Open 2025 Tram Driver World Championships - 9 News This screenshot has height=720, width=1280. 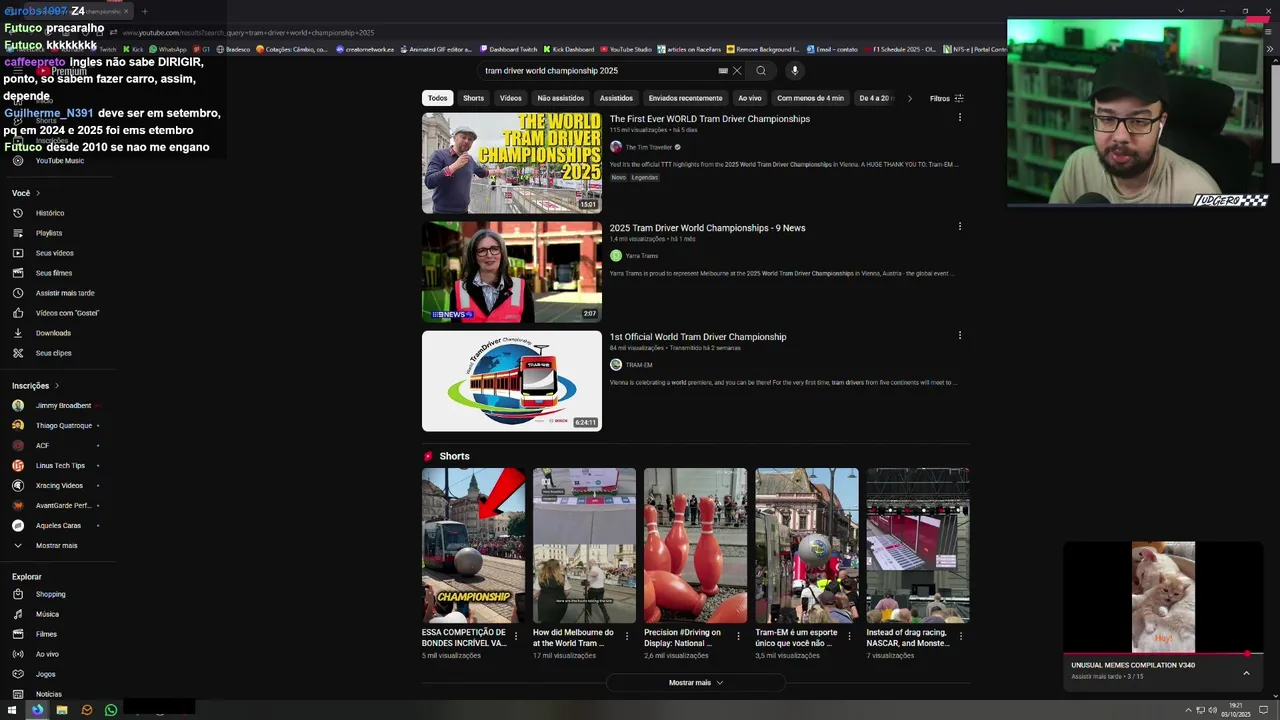pyautogui.click(x=707, y=228)
